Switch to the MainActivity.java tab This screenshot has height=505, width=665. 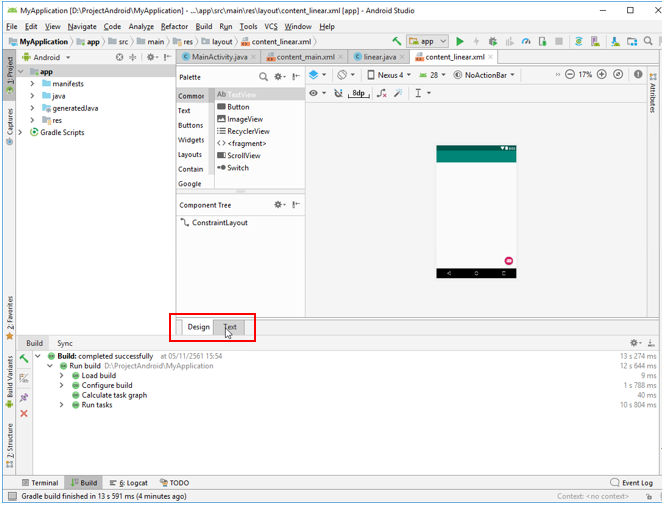(219, 57)
